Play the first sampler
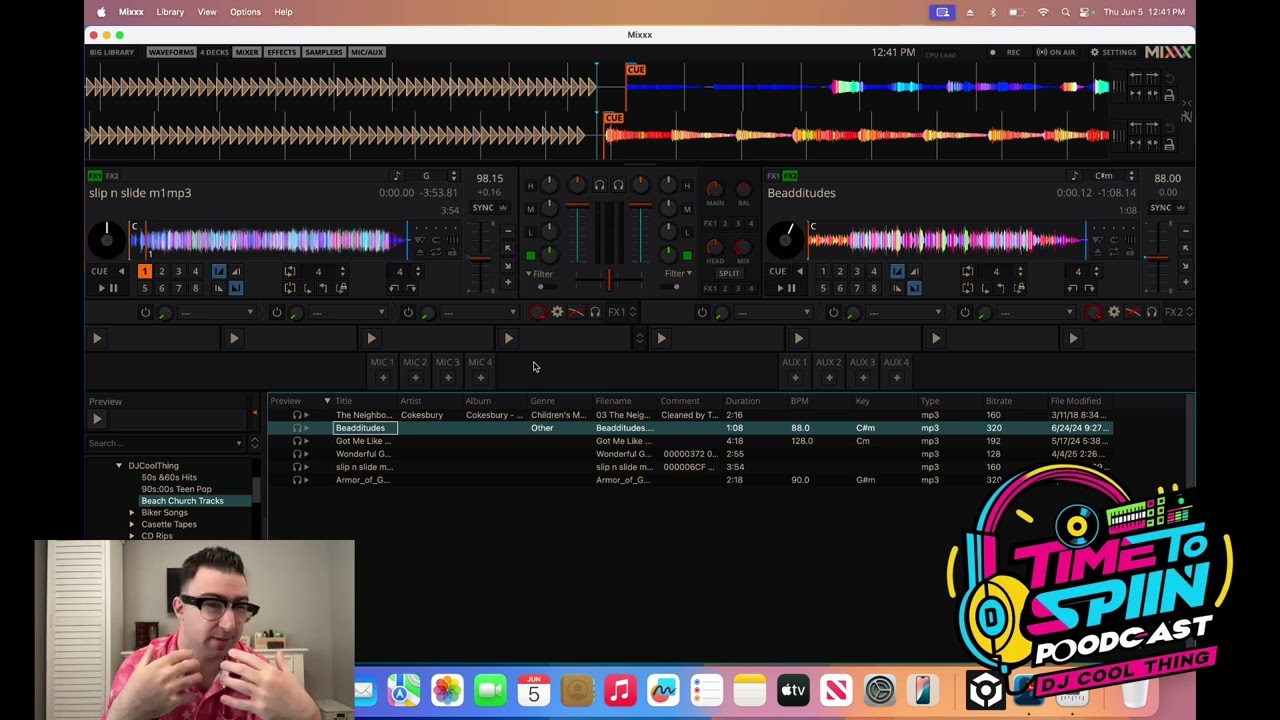Viewport: 1280px width, 720px height. pyautogui.click(x=97, y=338)
